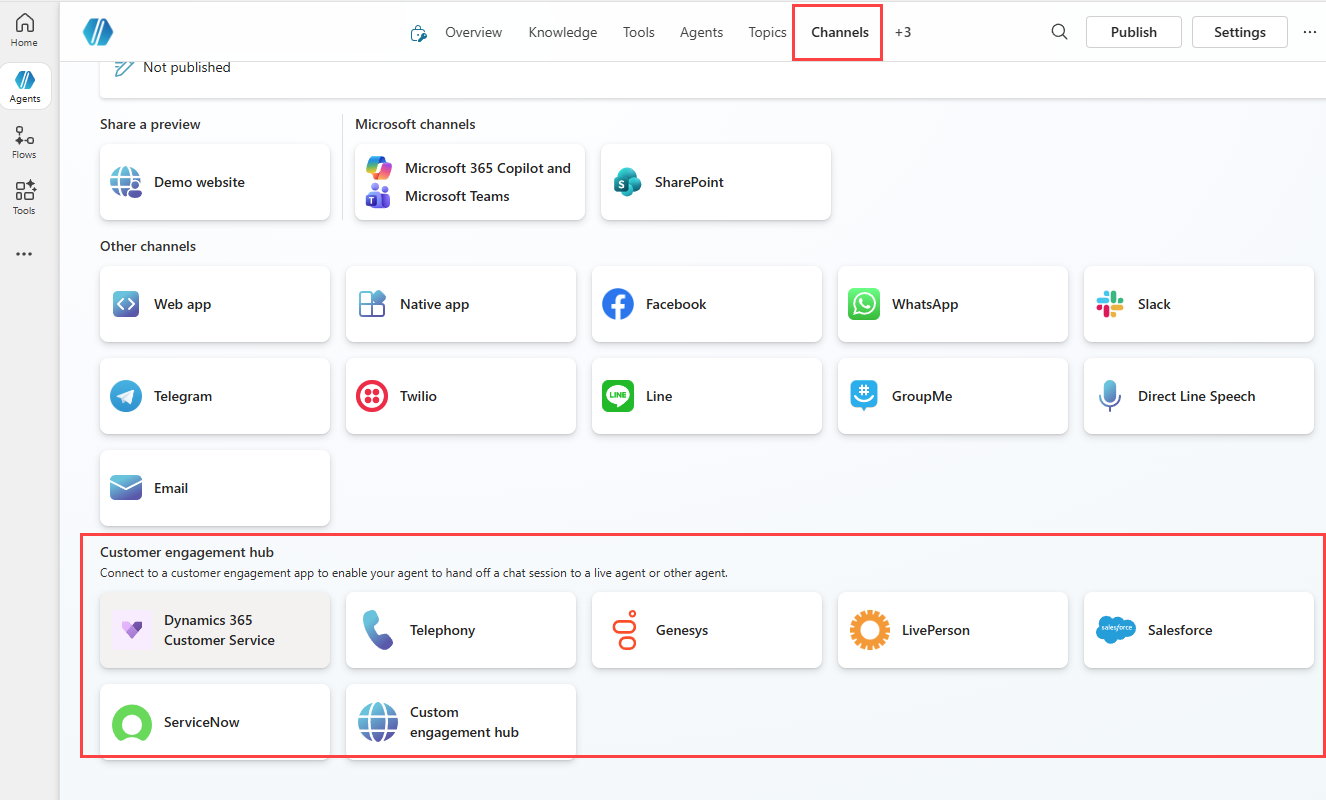
Task: Click the Custom engagement hub globe icon
Action: [x=378, y=722]
